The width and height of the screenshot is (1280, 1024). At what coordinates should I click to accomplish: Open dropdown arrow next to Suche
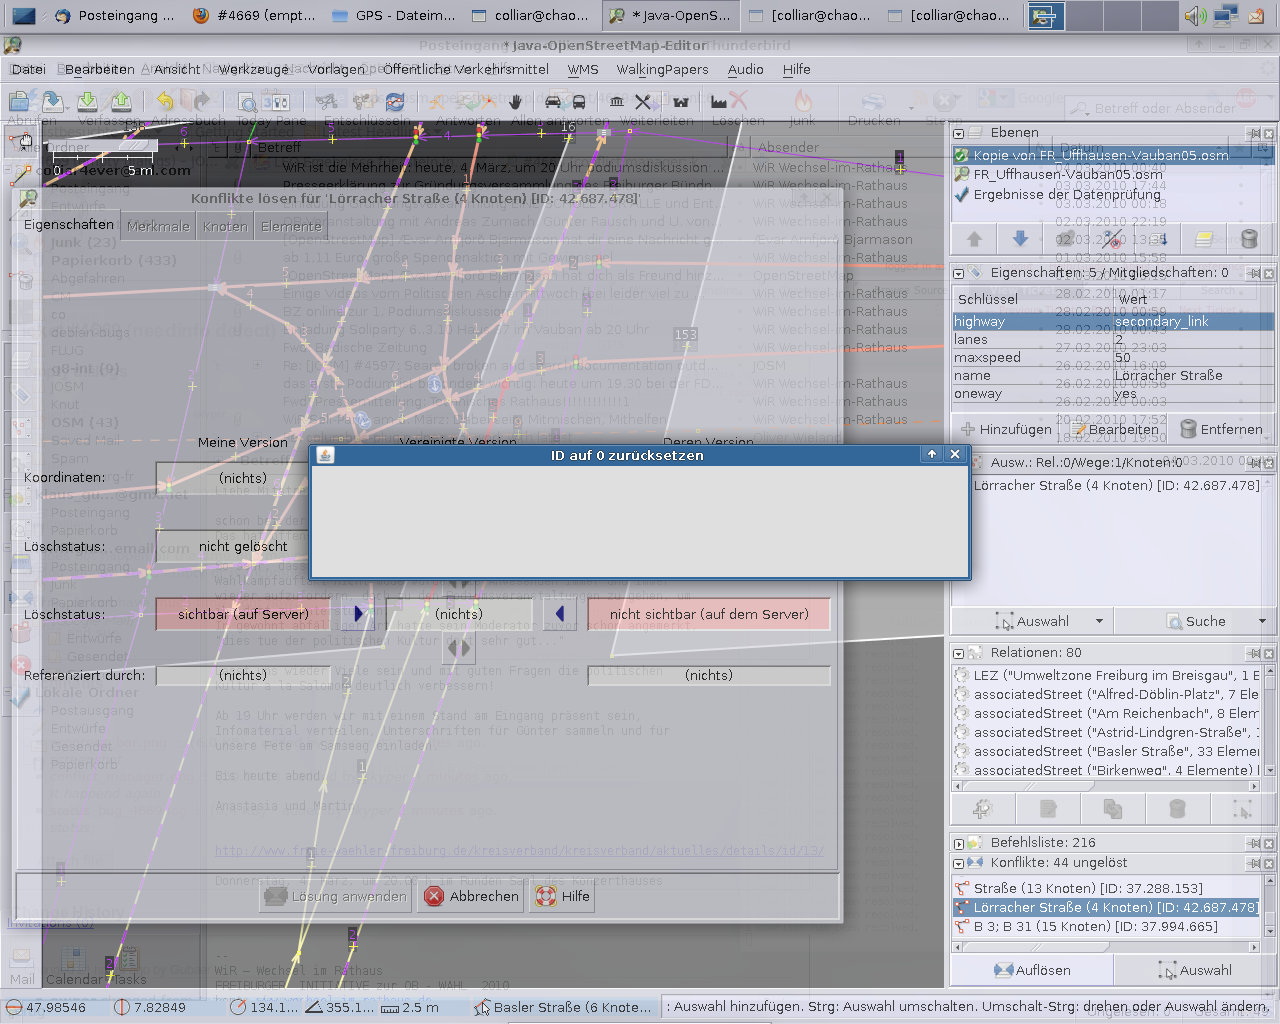click(x=1262, y=621)
